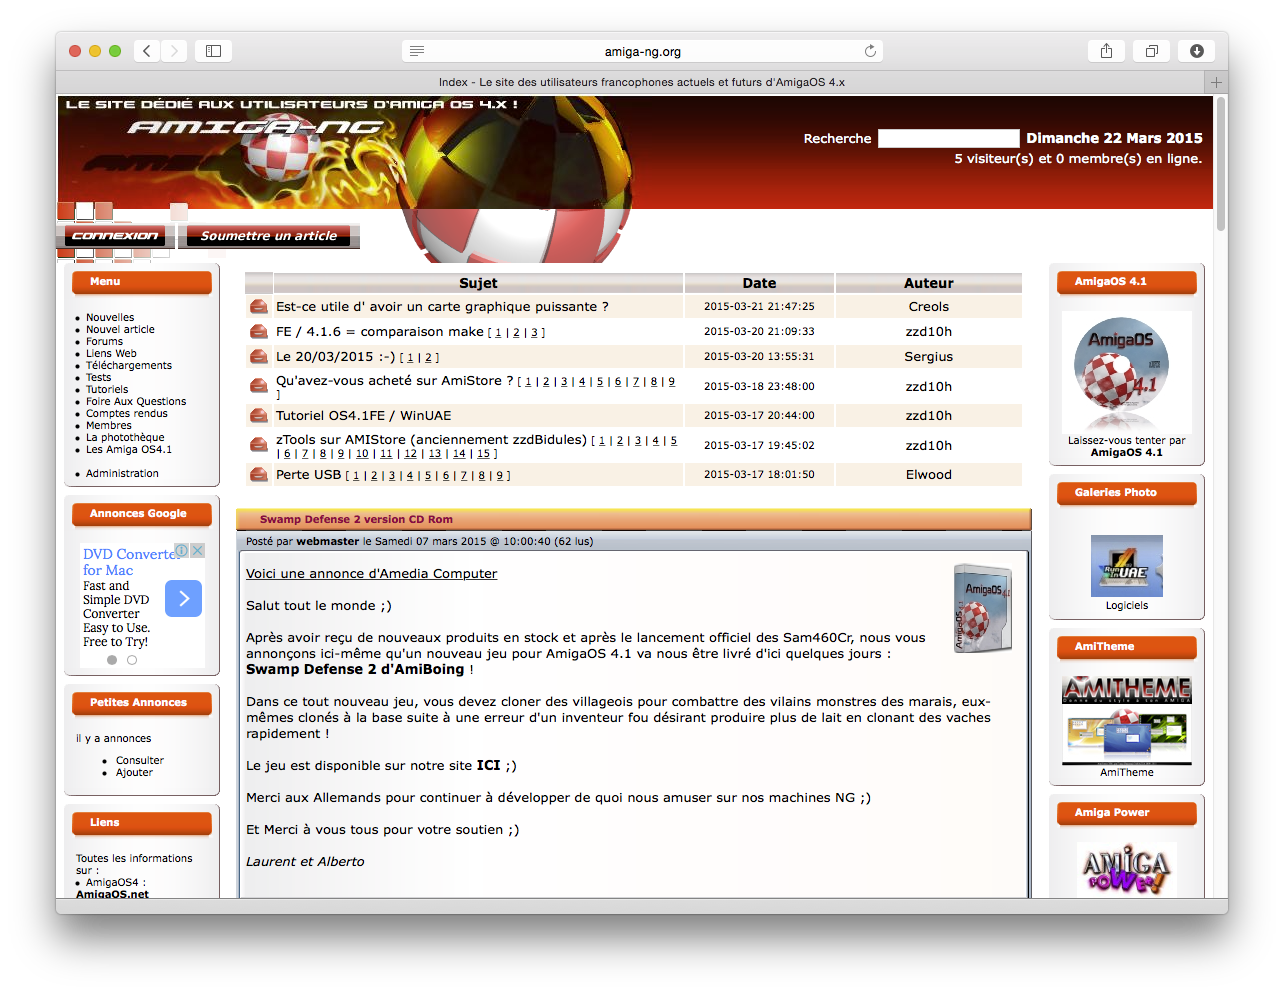Image resolution: width=1284 pixels, height=994 pixels.
Task: Click the AmigaOS box image in article
Action: 983,607
